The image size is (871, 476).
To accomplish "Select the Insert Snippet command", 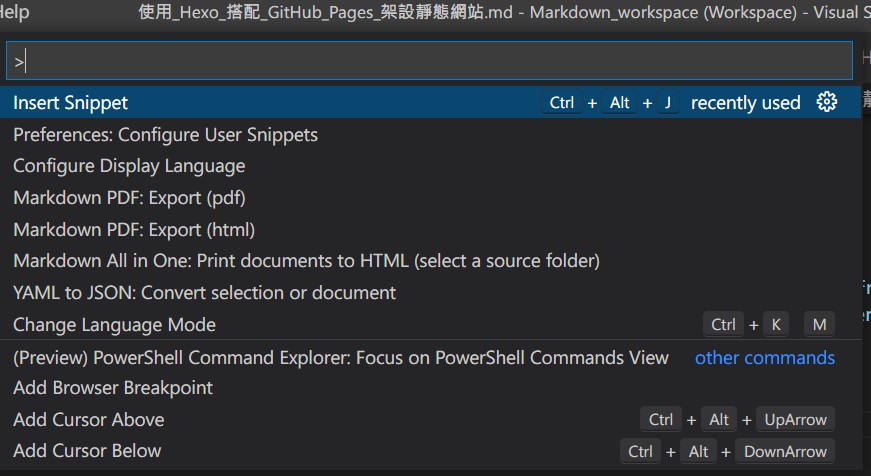I will (431, 102).
